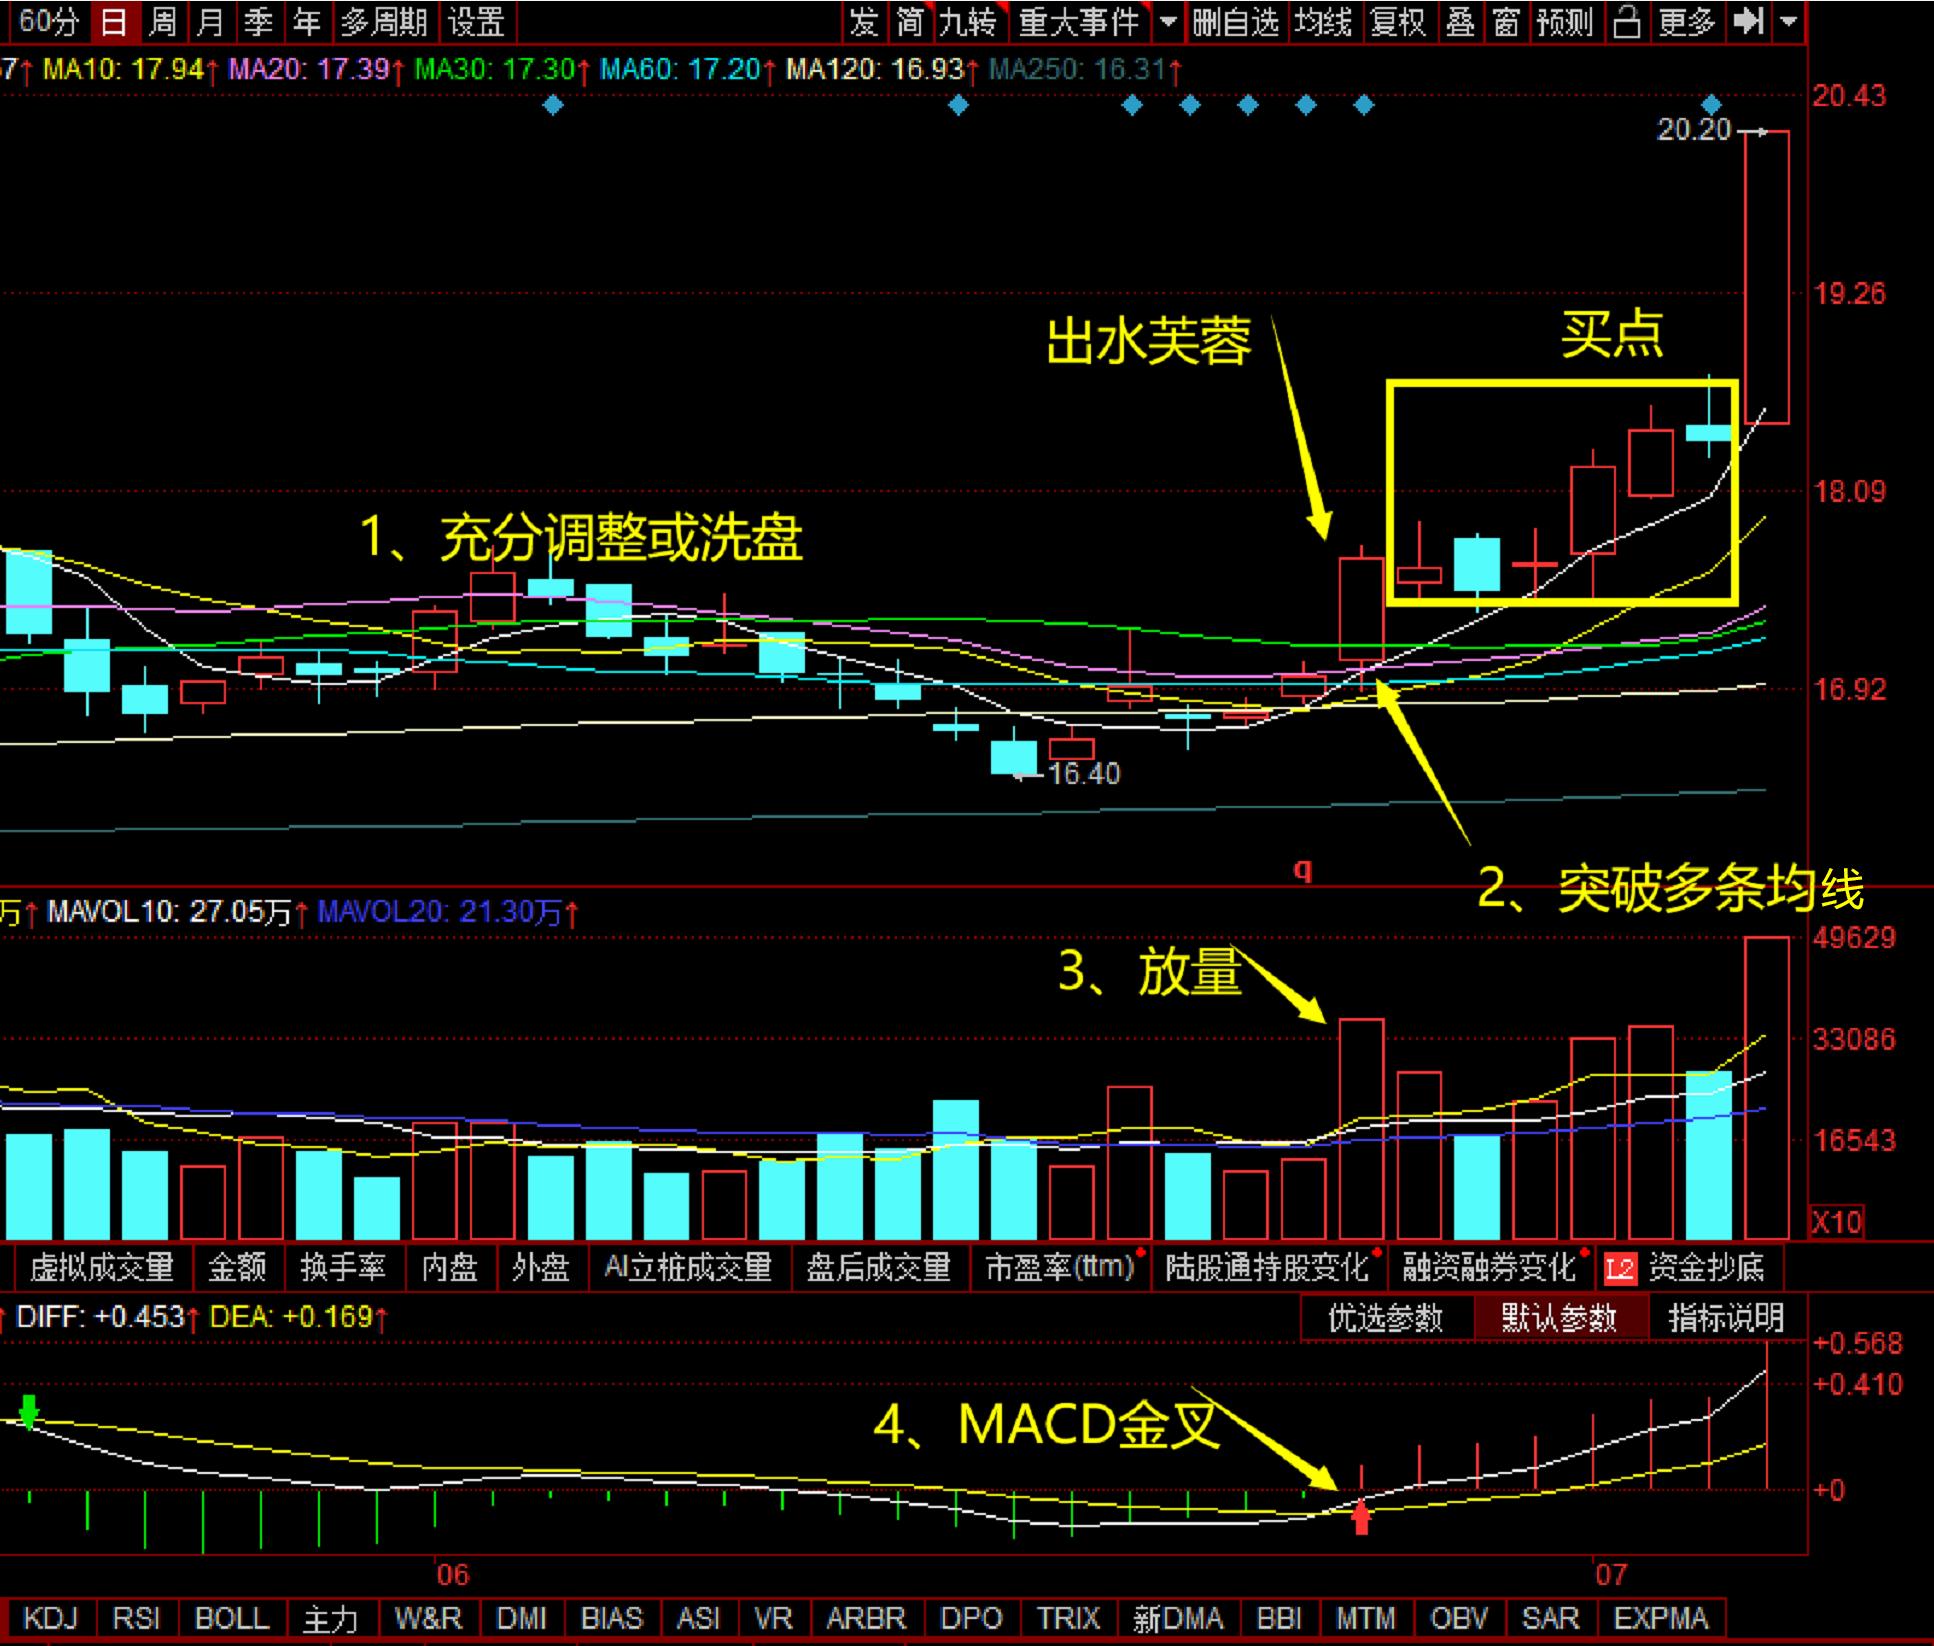The height and width of the screenshot is (1646, 1934).
Task: Click the last blue diamond event marker
Action: coord(1712,104)
